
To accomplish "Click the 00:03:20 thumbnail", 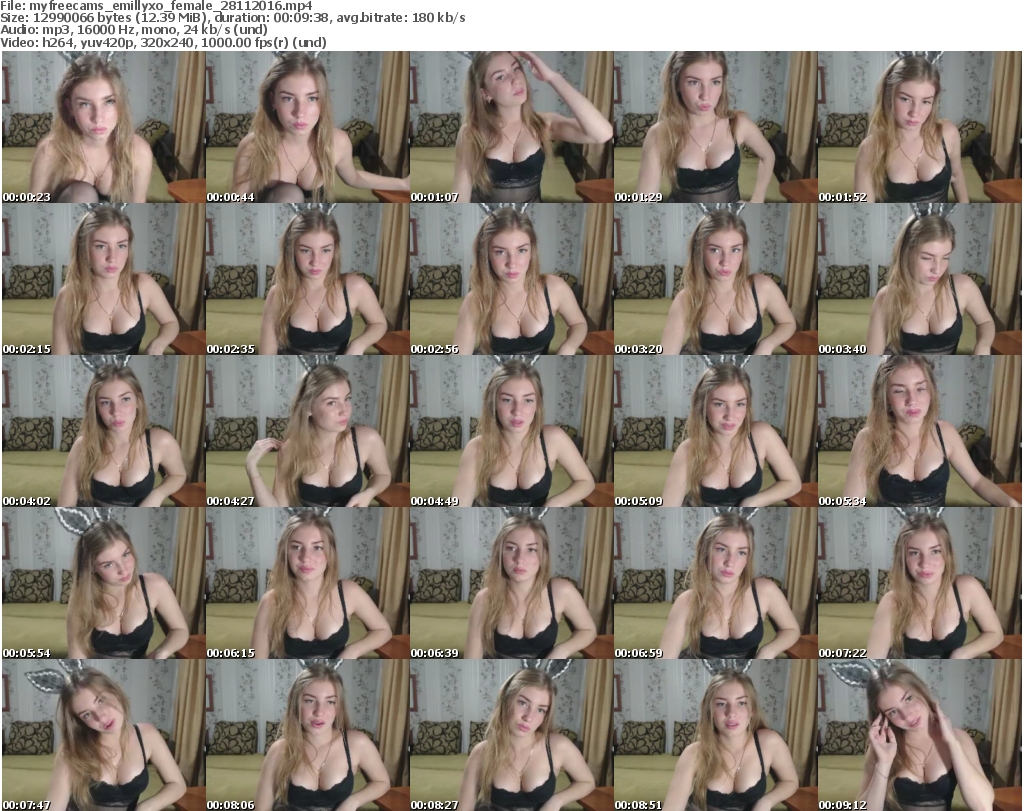I will tap(716, 279).
